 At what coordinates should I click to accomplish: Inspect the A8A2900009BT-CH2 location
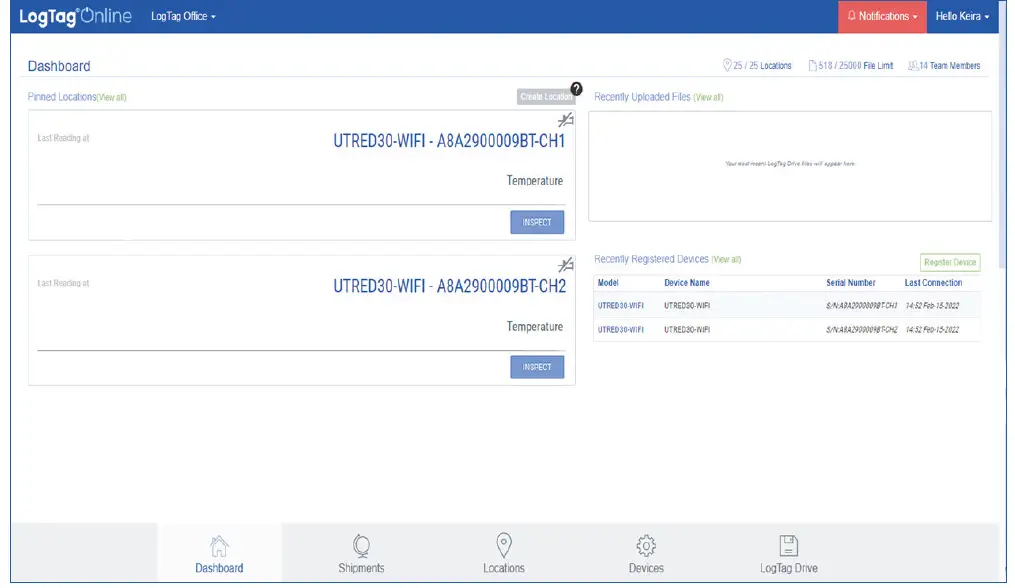click(x=537, y=367)
